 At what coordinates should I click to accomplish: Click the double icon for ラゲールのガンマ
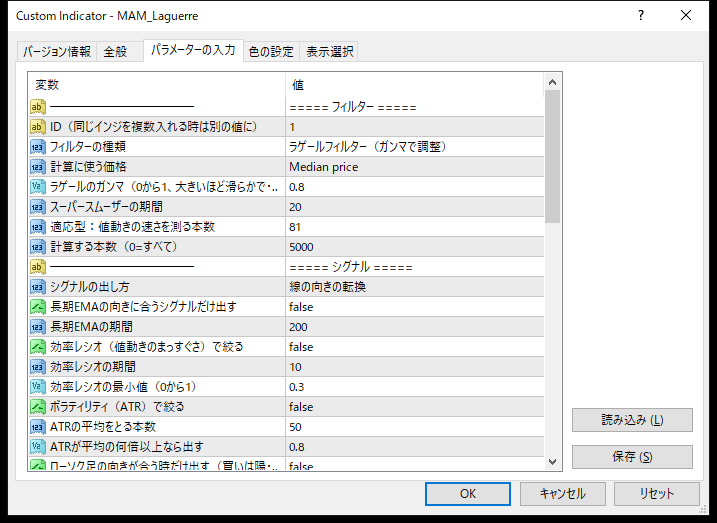tap(38, 187)
